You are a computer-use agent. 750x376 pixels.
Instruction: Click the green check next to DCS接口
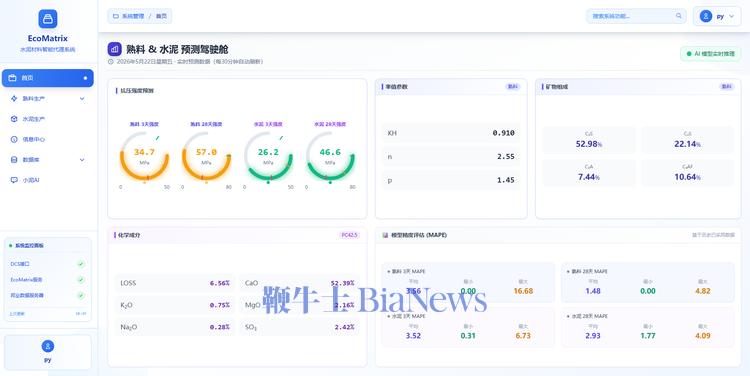[x=81, y=264]
